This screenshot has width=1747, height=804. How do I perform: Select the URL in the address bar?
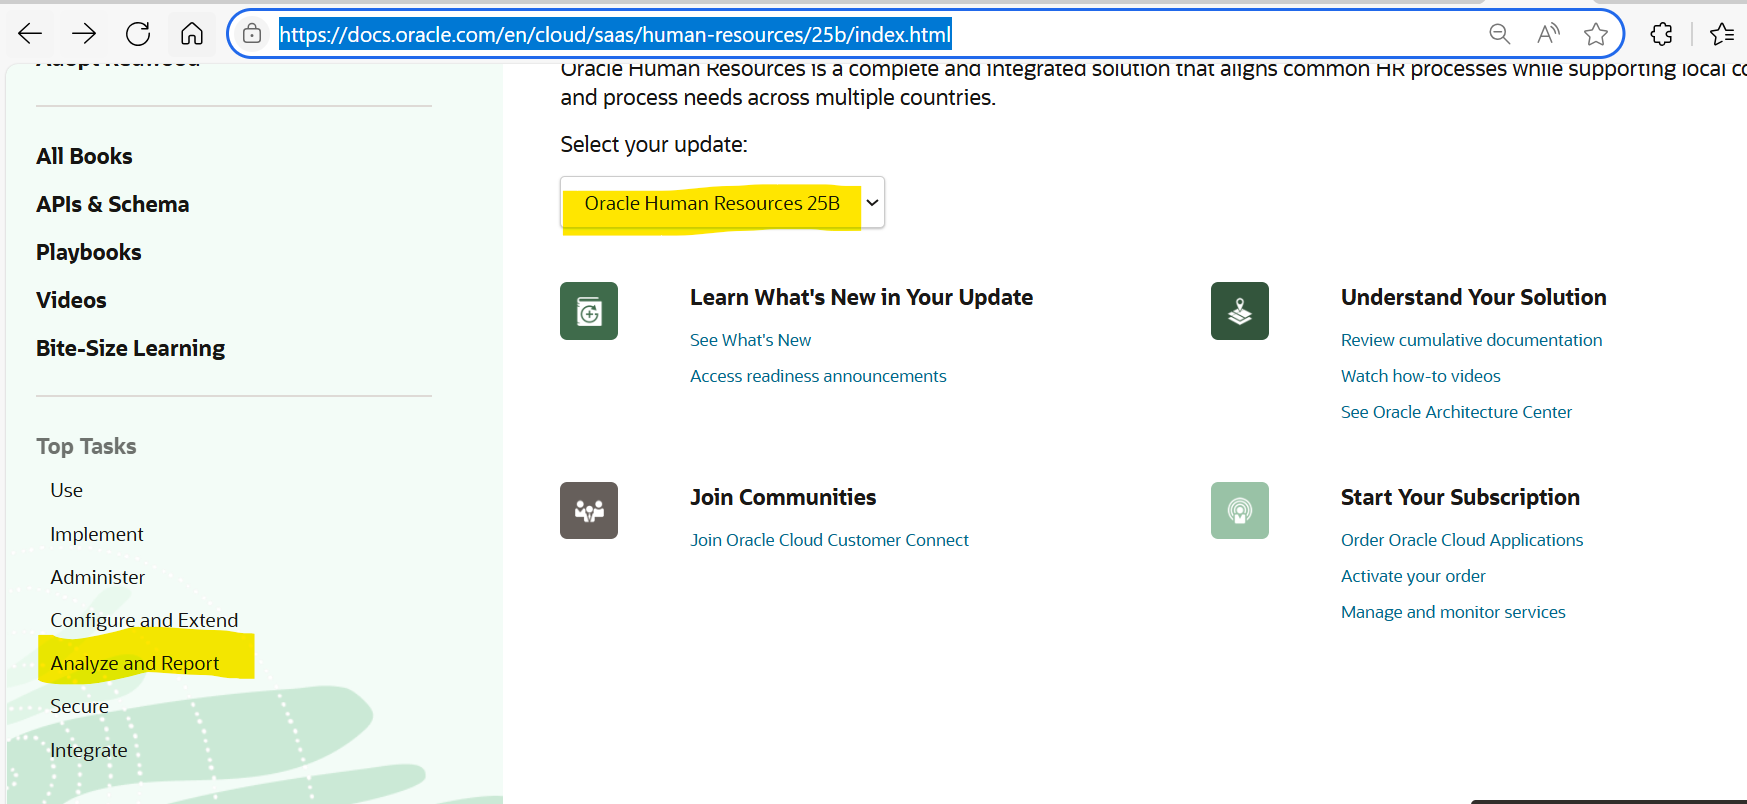click(x=615, y=35)
